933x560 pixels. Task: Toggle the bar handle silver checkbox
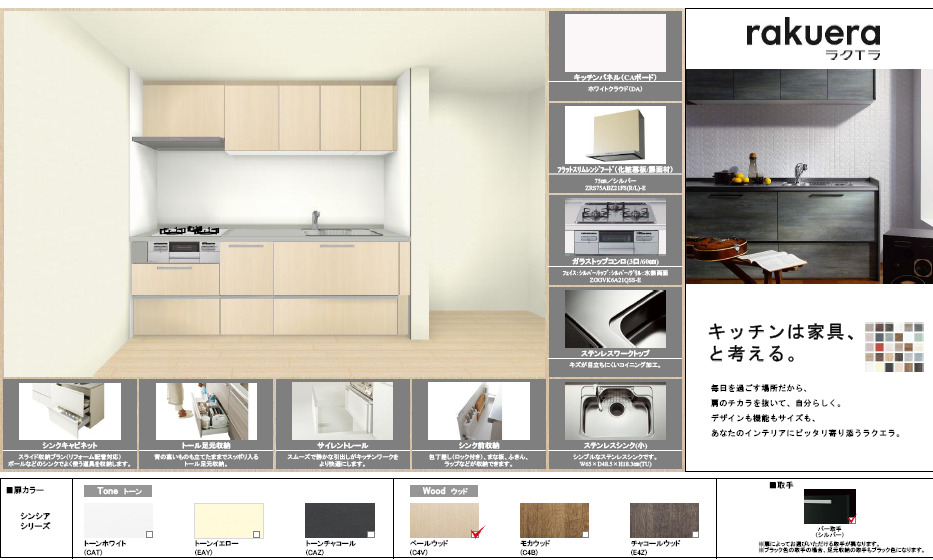coord(852,518)
